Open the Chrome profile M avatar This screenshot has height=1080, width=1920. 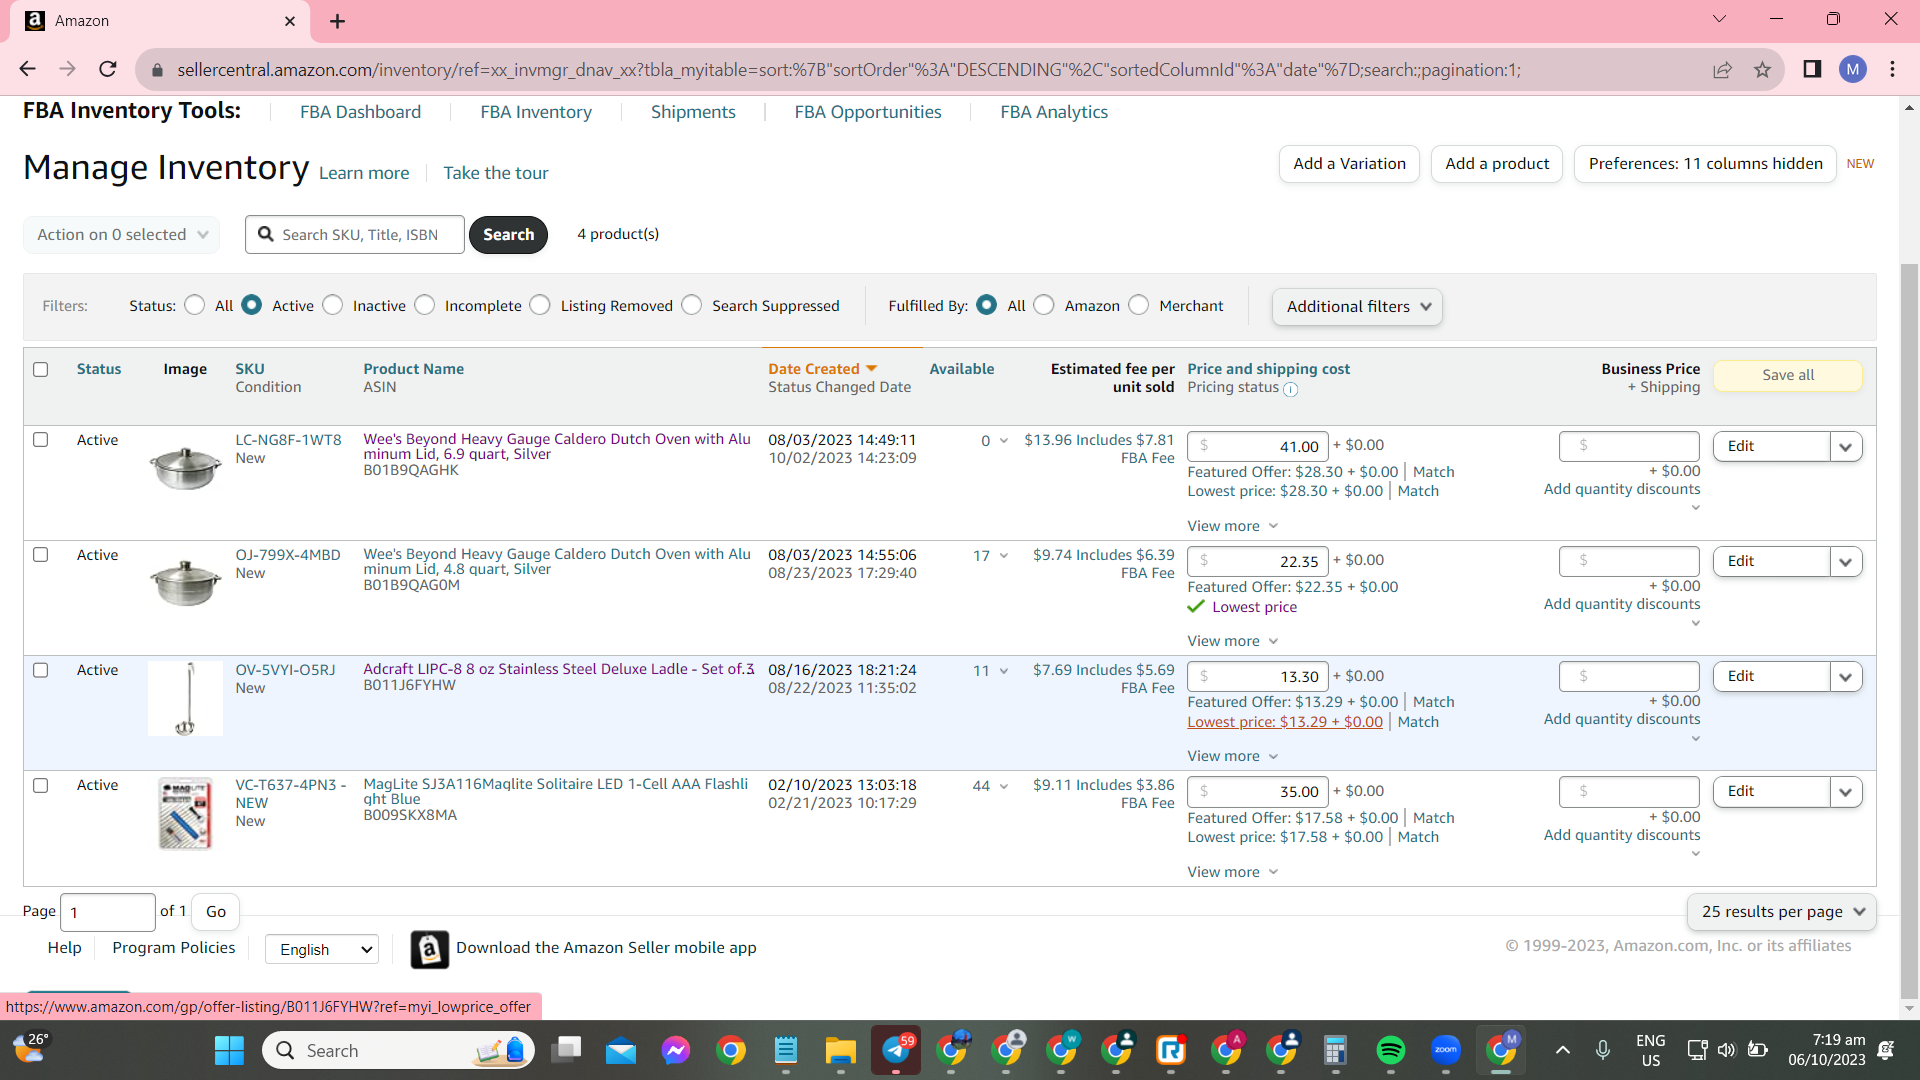tap(1853, 69)
